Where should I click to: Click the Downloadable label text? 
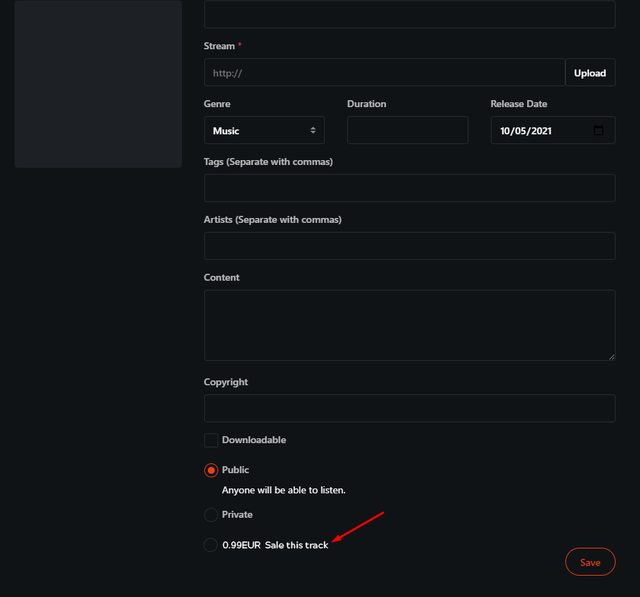(254, 440)
